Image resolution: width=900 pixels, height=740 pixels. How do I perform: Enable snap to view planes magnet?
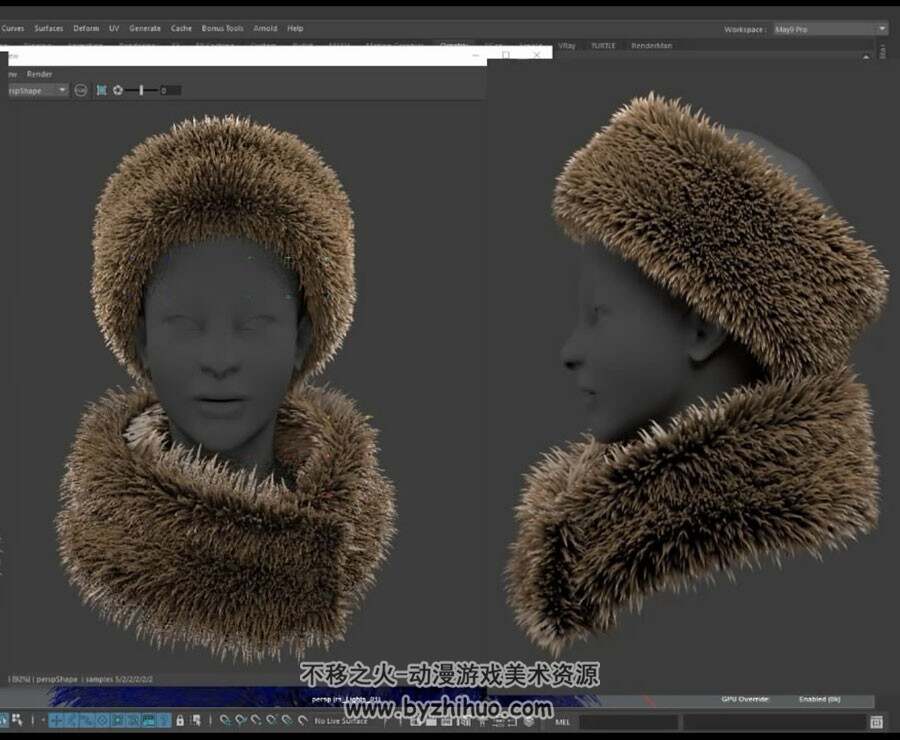click(x=287, y=720)
